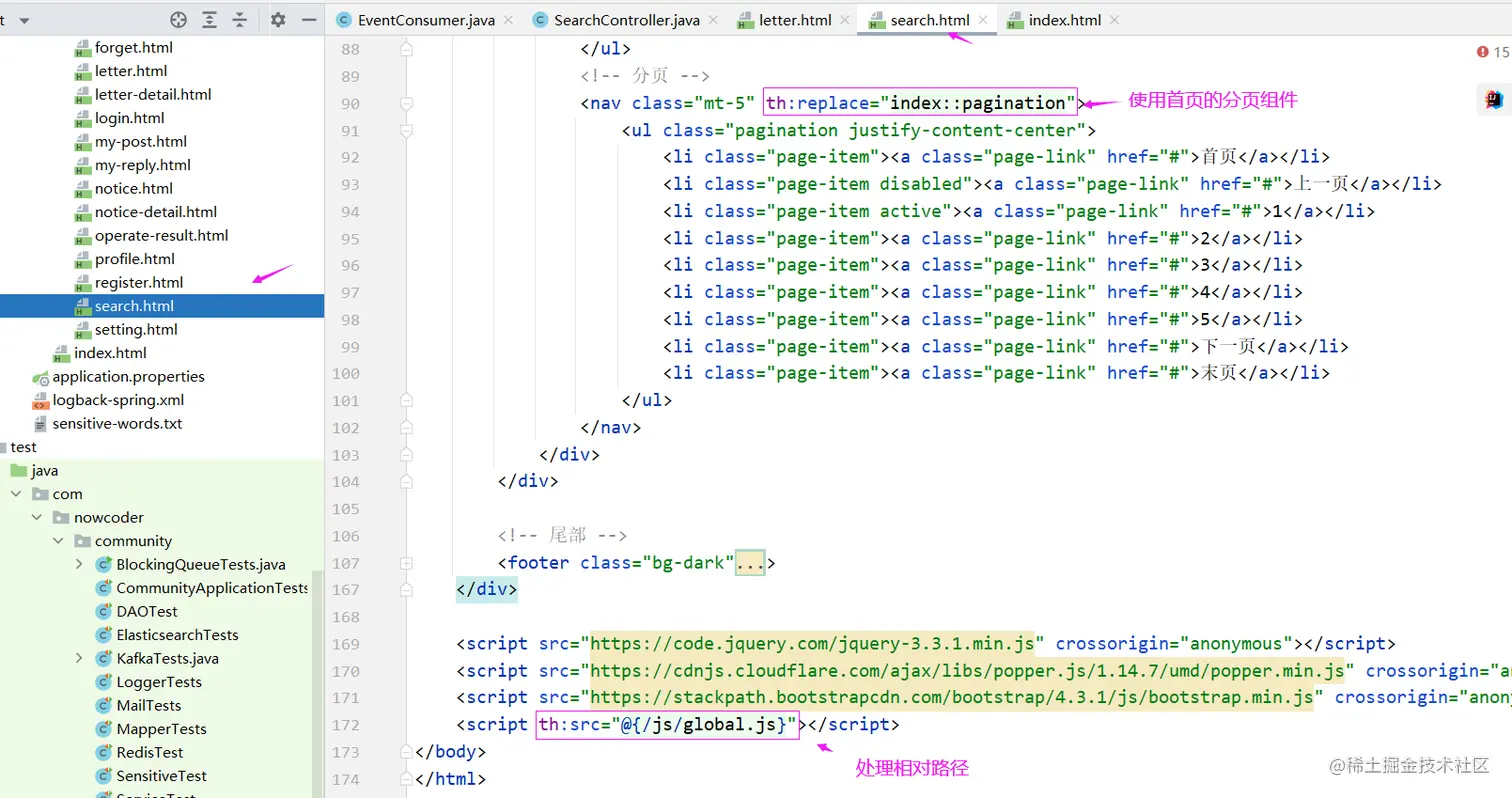Image resolution: width=1512 pixels, height=798 pixels.
Task: Expand BlockingQueueTests.java chevron
Action: (x=79, y=564)
